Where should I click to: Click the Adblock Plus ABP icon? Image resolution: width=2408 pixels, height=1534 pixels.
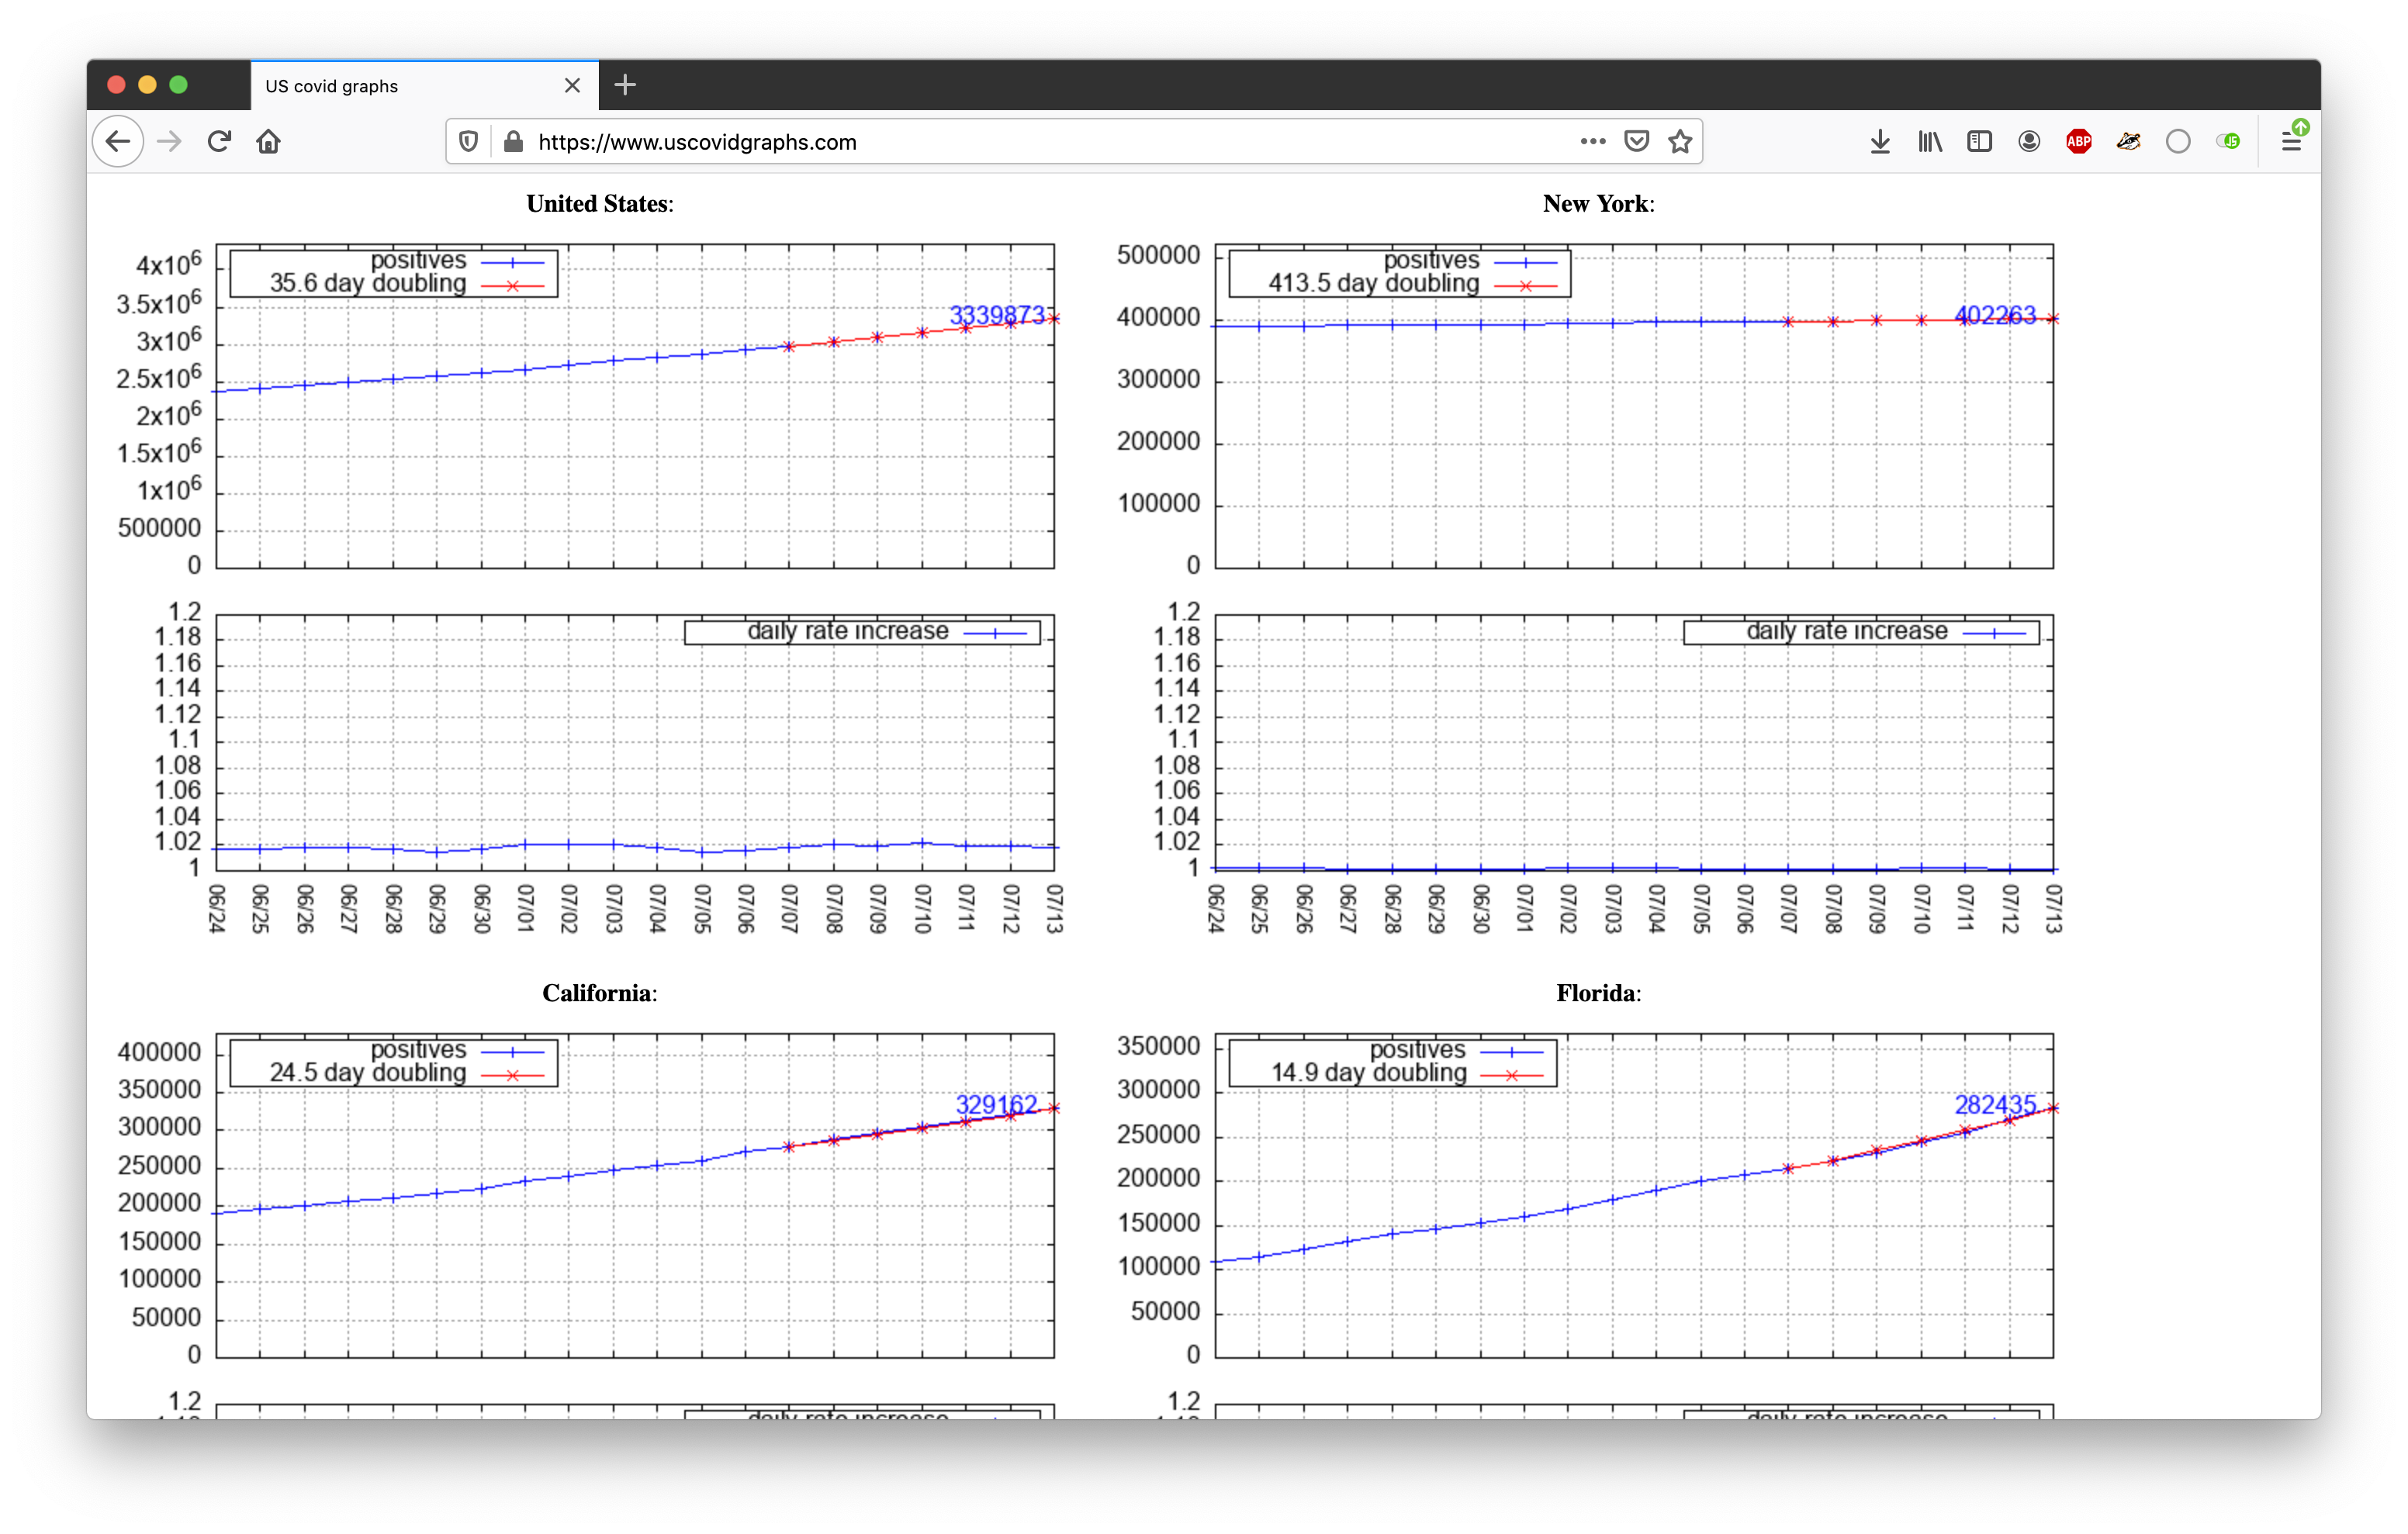pyautogui.click(x=2078, y=142)
